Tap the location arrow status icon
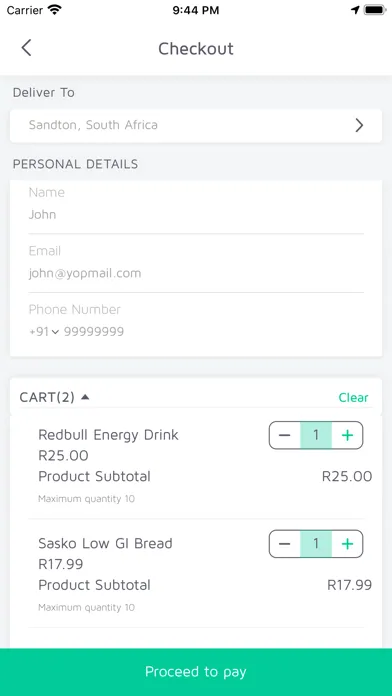 355,10
